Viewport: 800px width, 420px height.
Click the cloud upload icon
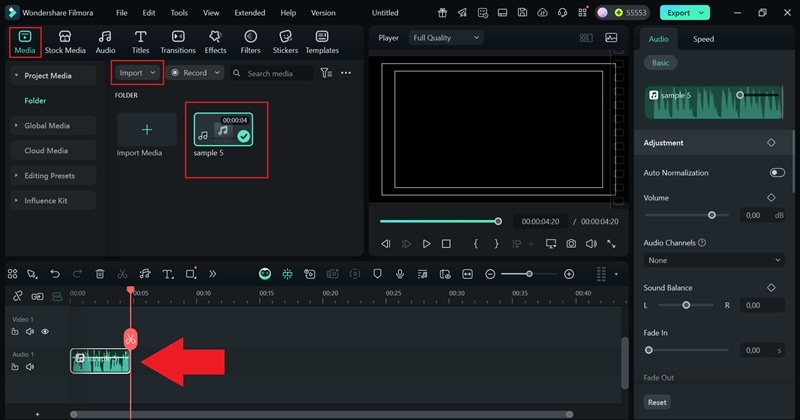[542, 13]
